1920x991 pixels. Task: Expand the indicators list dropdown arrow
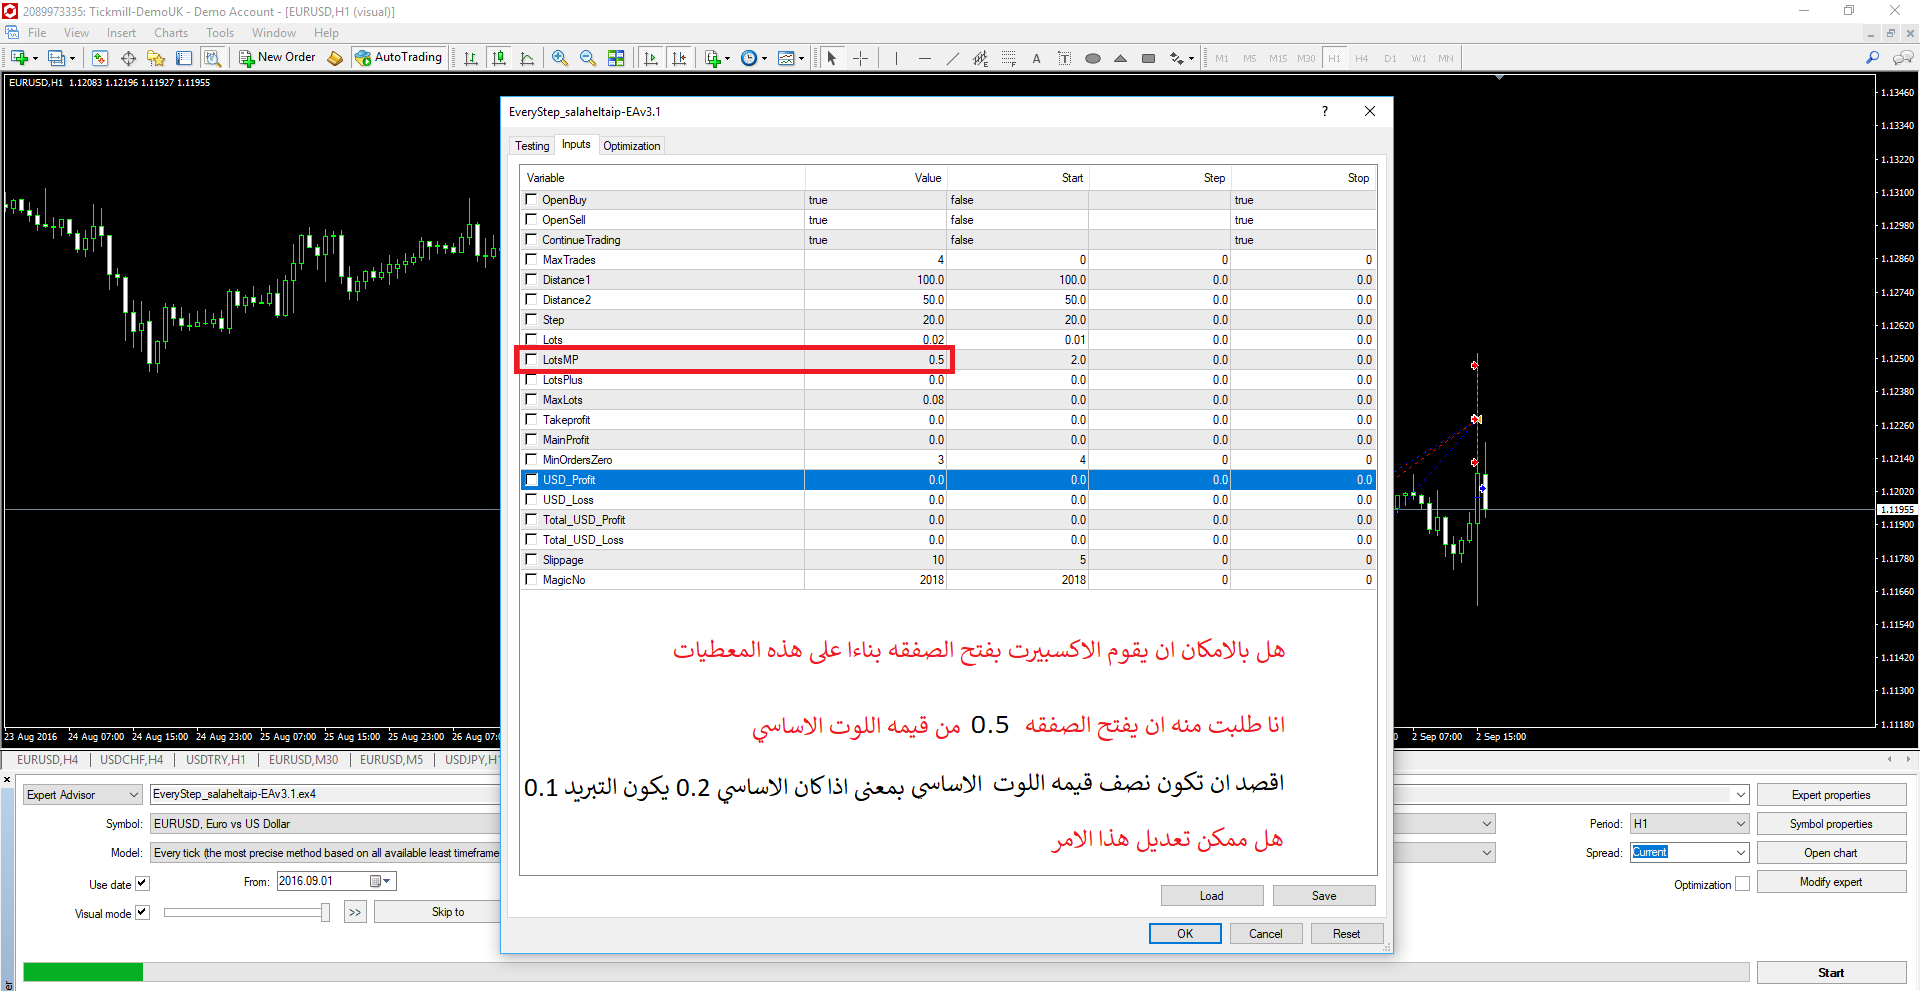point(727,58)
